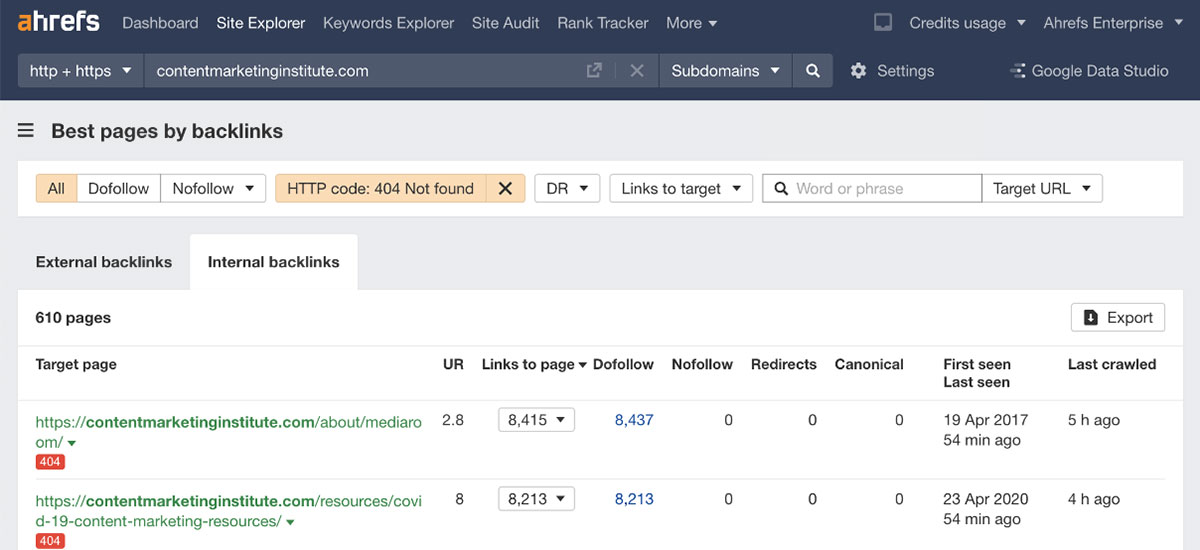The image size is (1200, 550).
Task: Open the external link icon in URL bar
Action: pos(594,71)
